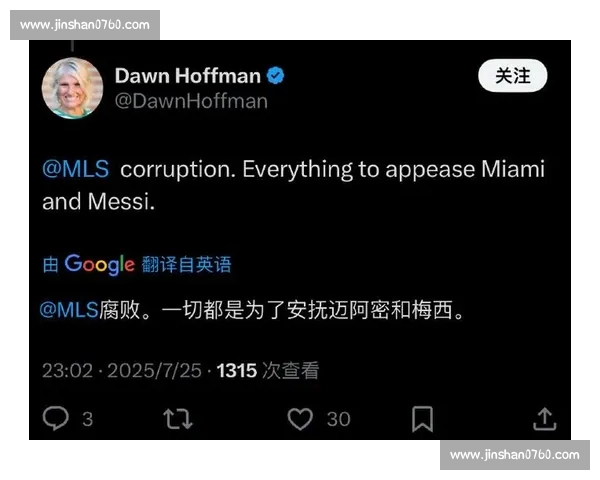Open Dawn Hoffman's profile picture
600x480 pixels.
(x=72, y=88)
